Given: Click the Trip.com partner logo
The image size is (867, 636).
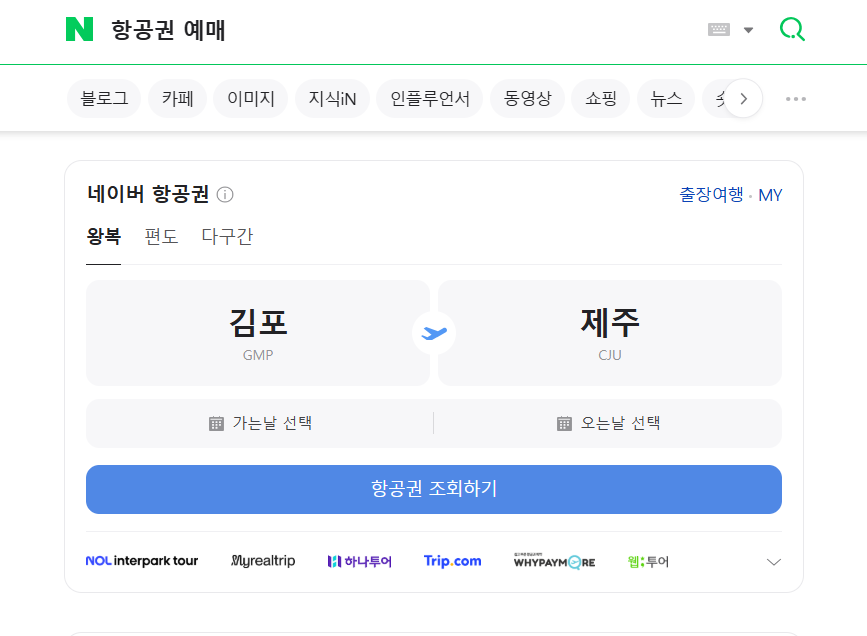Looking at the screenshot, I should [452, 561].
